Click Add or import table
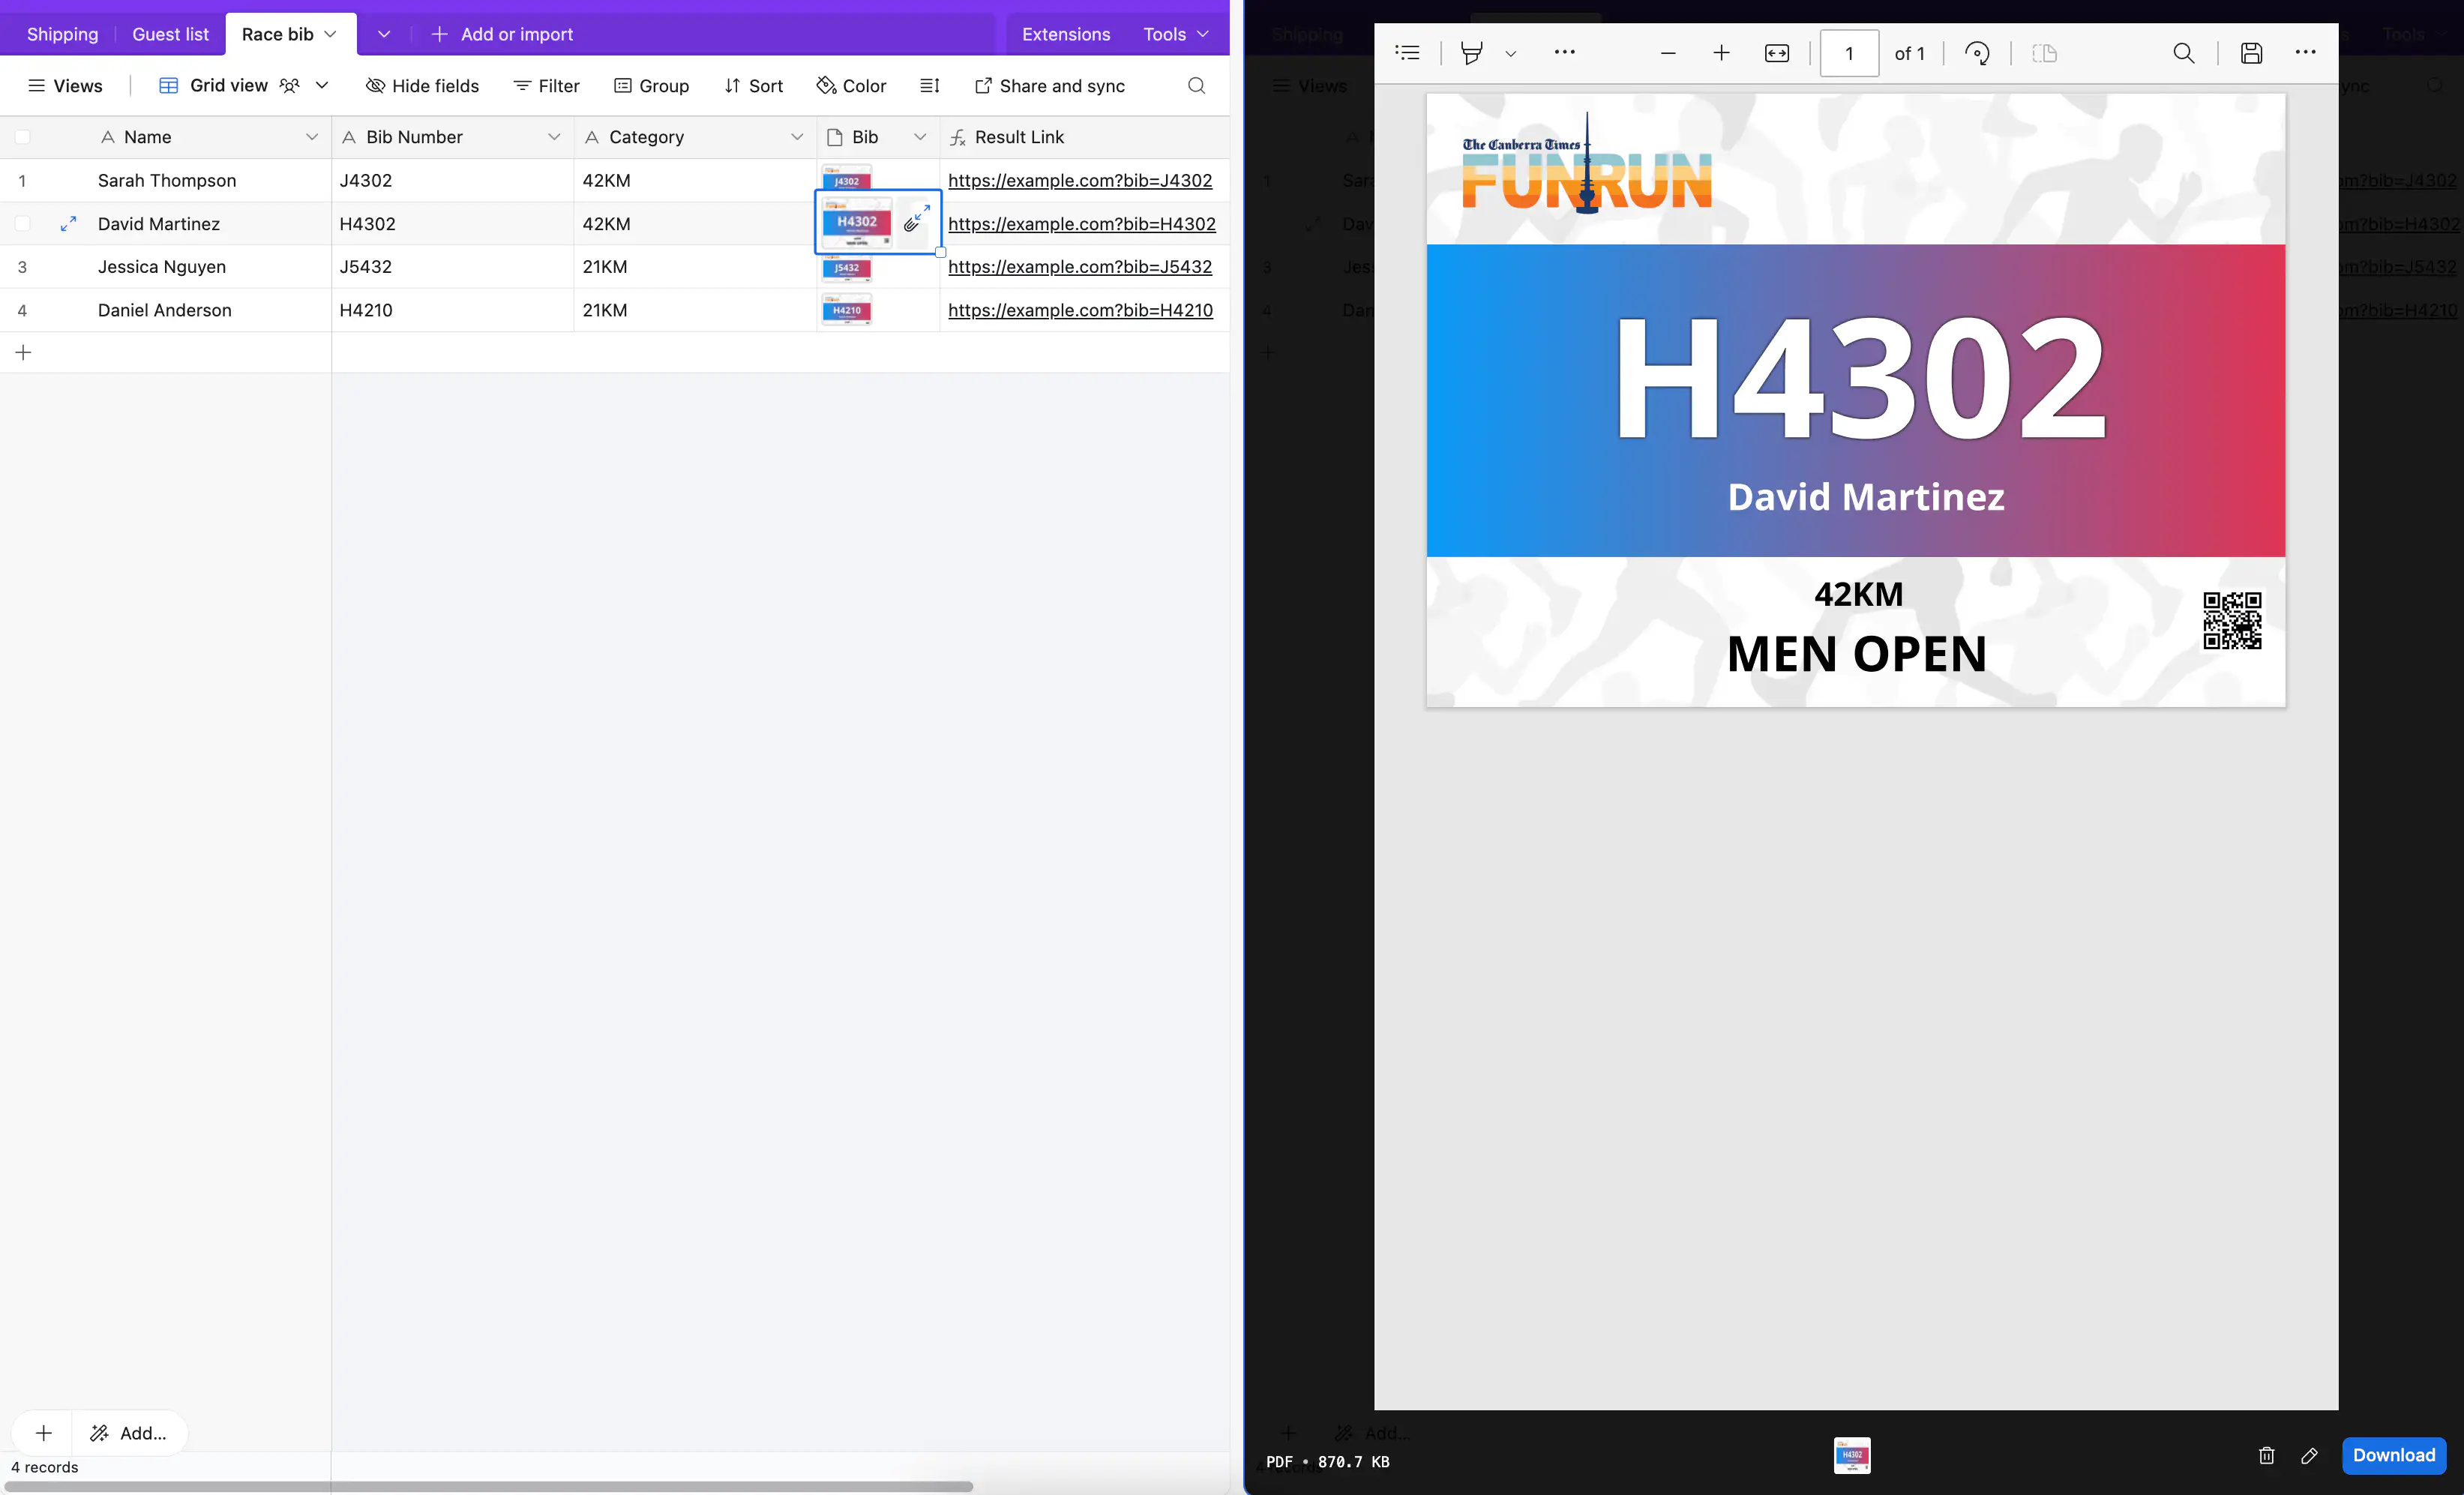 click(x=502, y=34)
